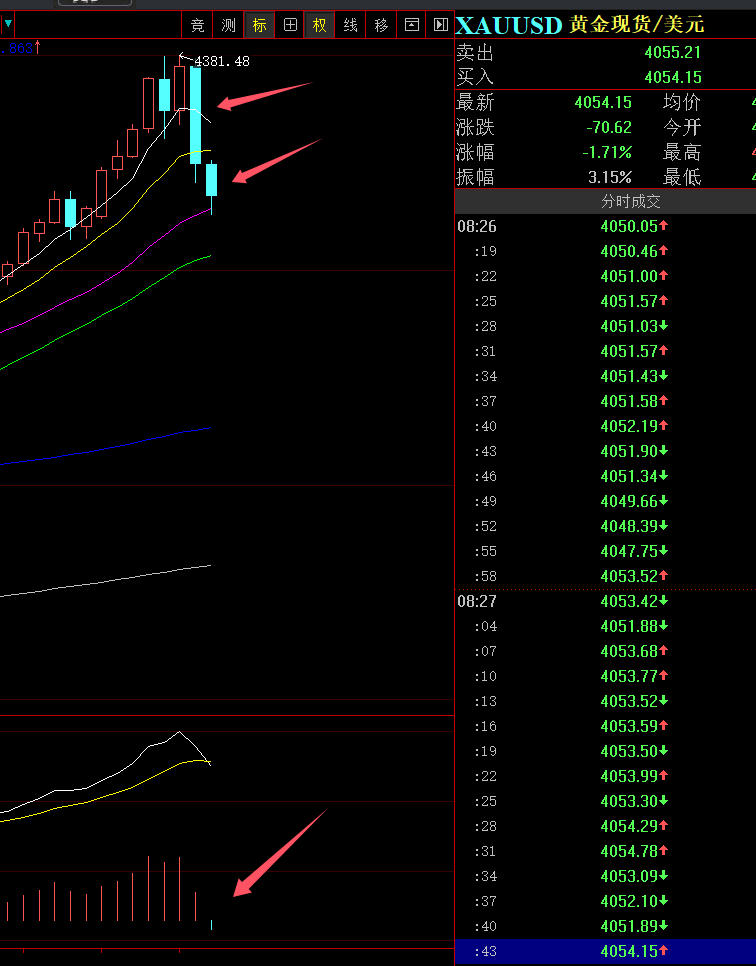Open the cyan dropdown triangle at top-left
The height and width of the screenshot is (966, 756).
(x=8, y=23)
